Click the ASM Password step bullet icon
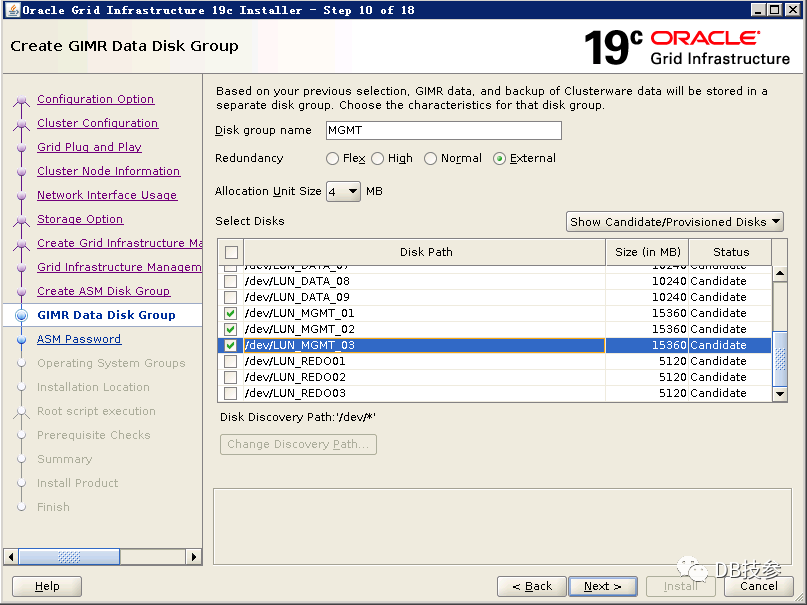The width and height of the screenshot is (807, 605). coord(21,340)
